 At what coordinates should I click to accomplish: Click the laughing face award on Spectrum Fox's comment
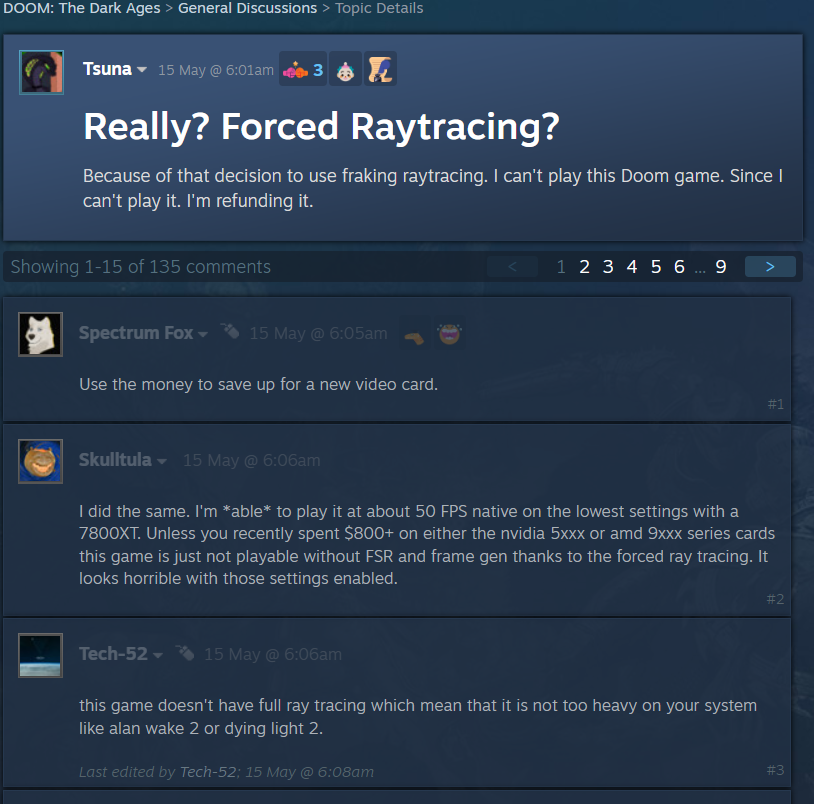tap(450, 334)
